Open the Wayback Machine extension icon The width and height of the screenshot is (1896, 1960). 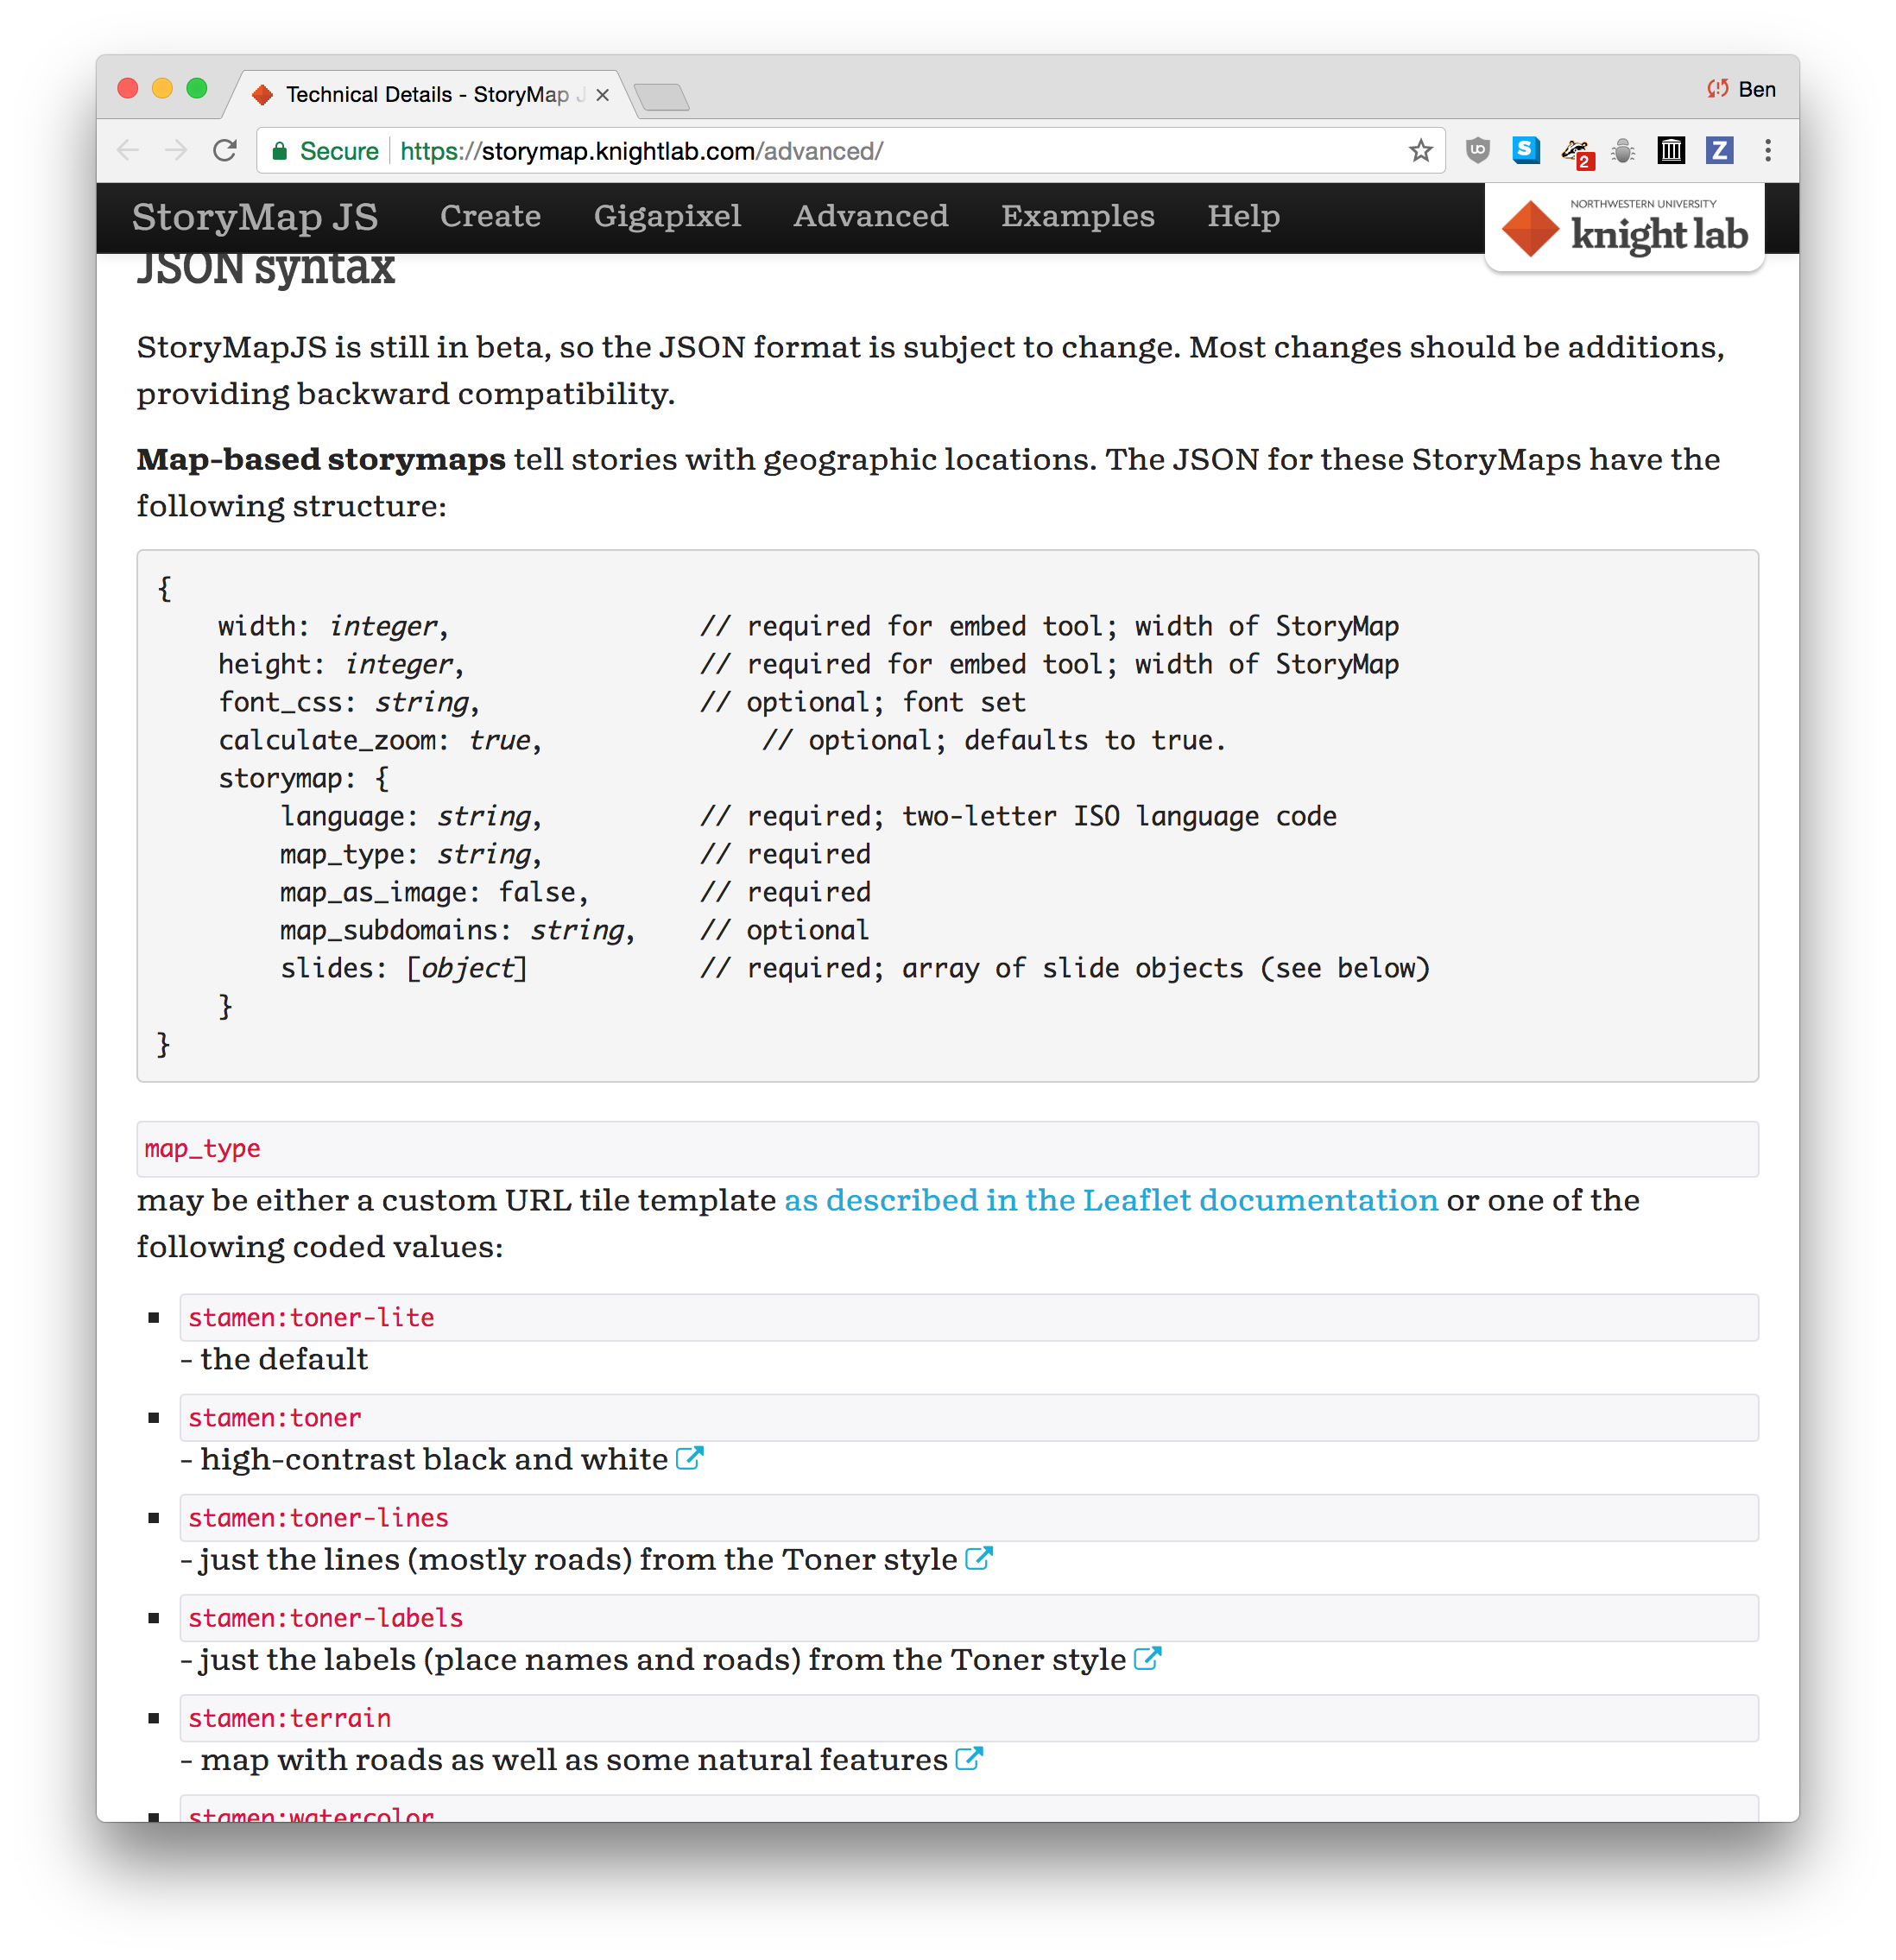pos(1671,150)
